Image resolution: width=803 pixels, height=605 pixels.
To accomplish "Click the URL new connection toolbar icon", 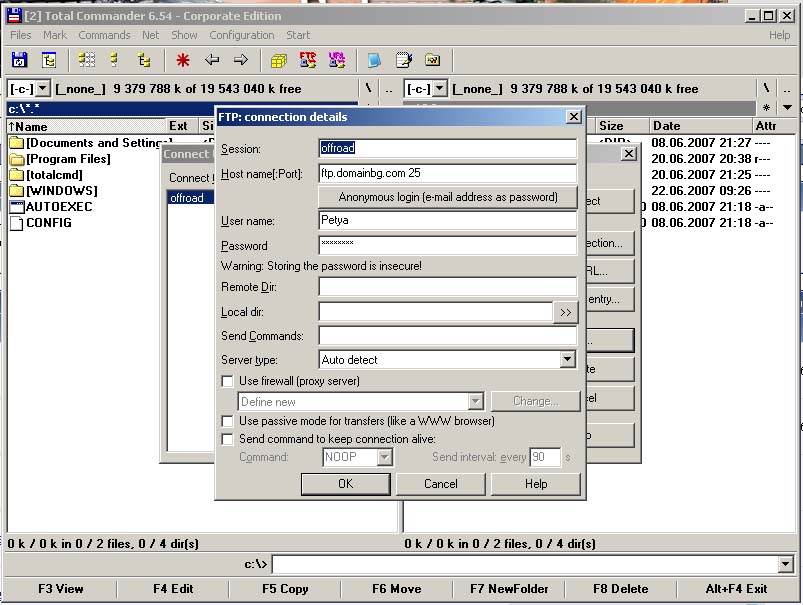I will (337, 60).
